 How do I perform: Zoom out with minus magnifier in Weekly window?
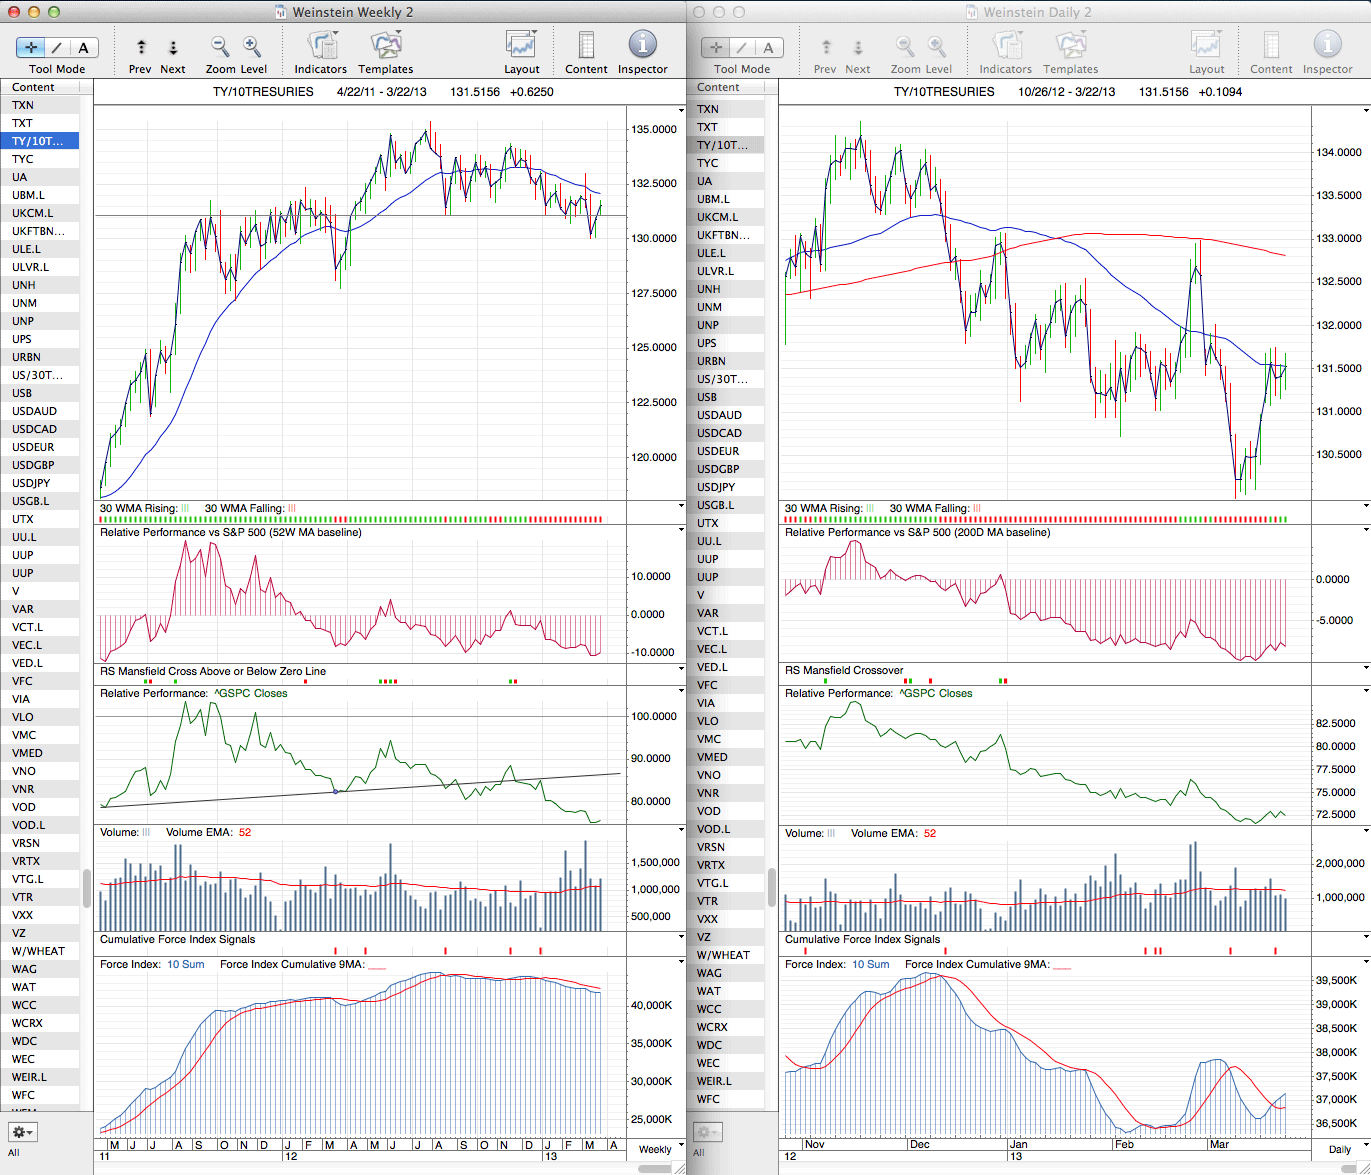(x=220, y=46)
